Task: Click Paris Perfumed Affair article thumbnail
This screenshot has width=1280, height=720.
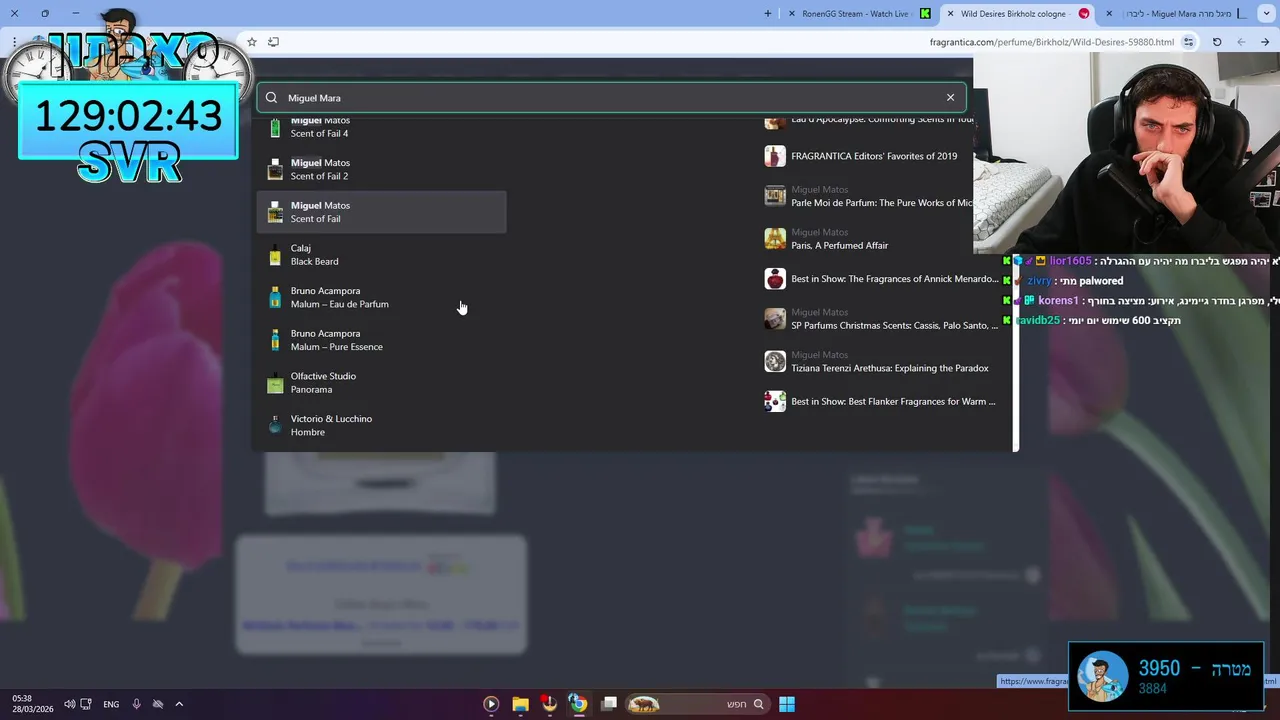Action: (775, 239)
